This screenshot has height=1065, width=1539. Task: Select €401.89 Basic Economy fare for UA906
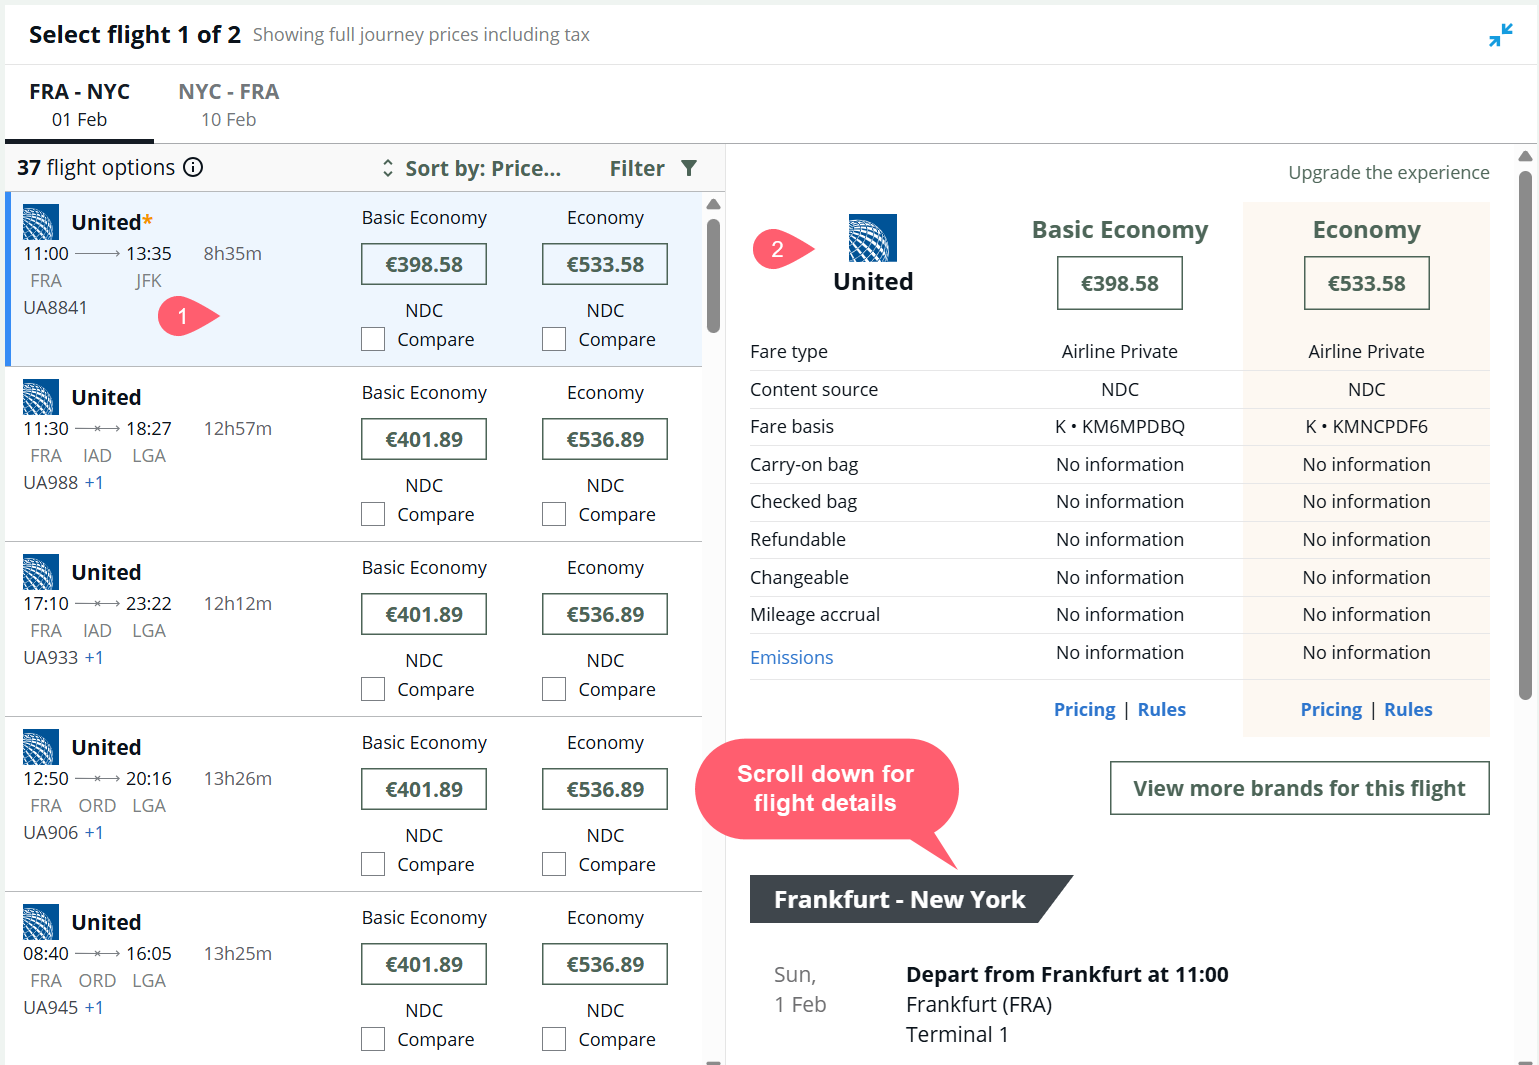(424, 789)
